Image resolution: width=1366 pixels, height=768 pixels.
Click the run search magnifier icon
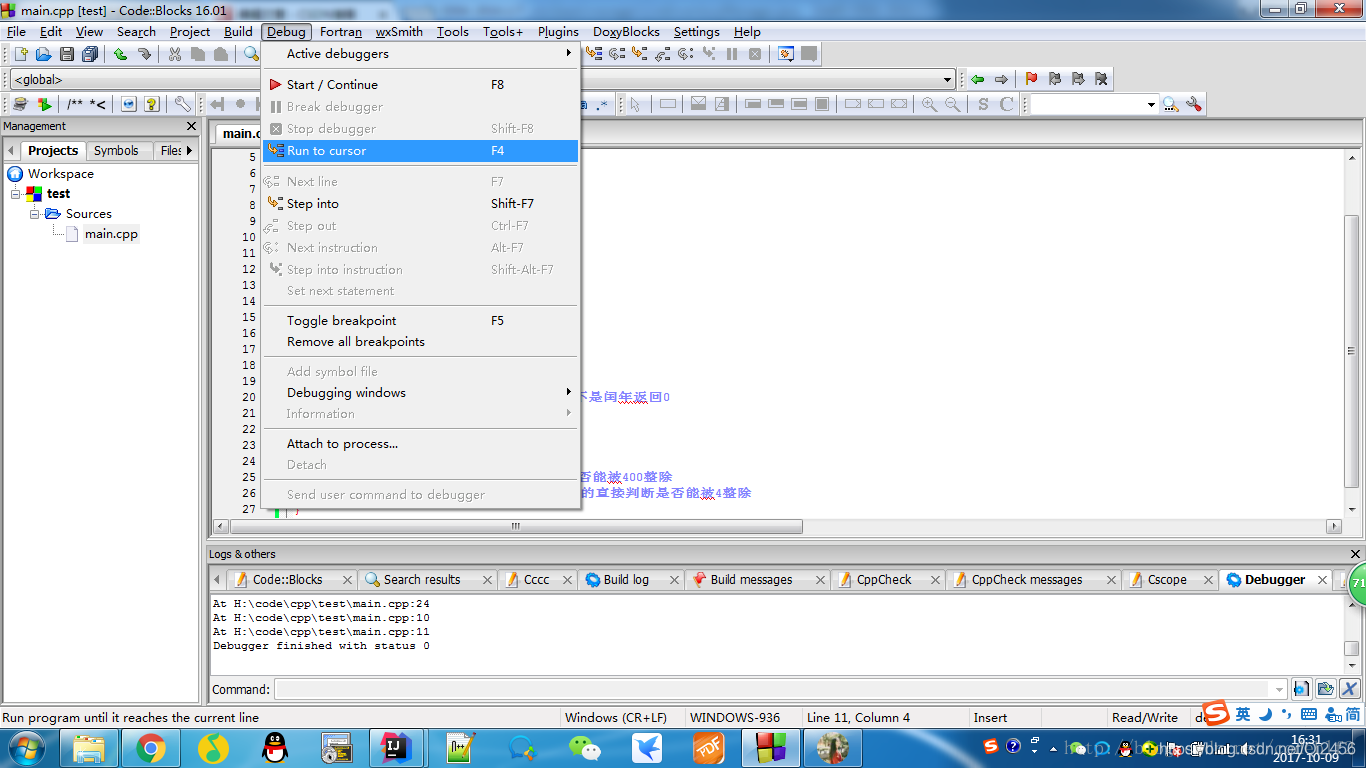[x=1170, y=104]
